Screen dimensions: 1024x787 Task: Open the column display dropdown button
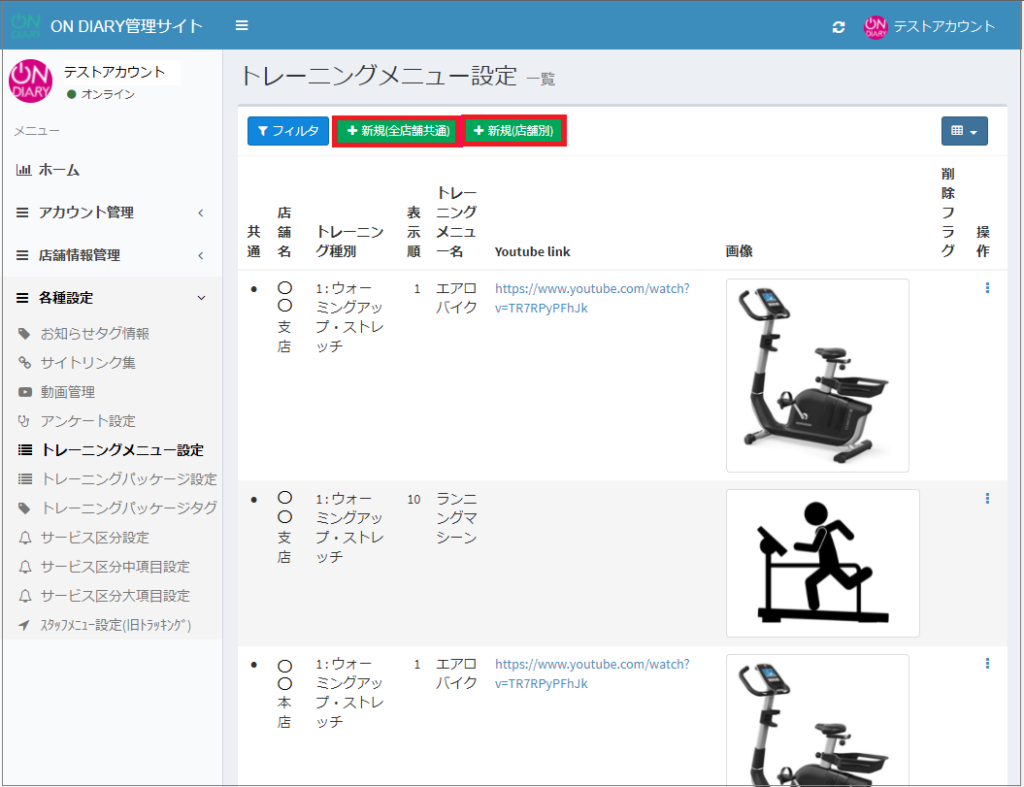point(964,131)
